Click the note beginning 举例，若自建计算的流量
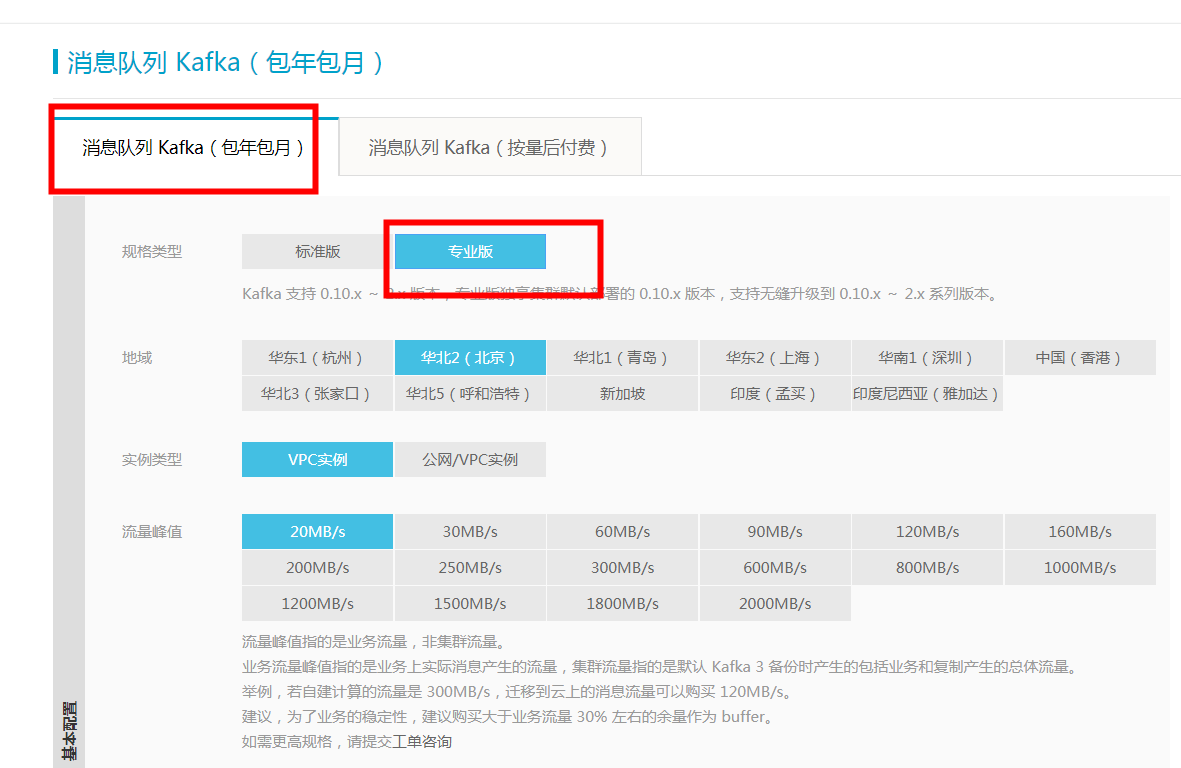 click(x=518, y=691)
